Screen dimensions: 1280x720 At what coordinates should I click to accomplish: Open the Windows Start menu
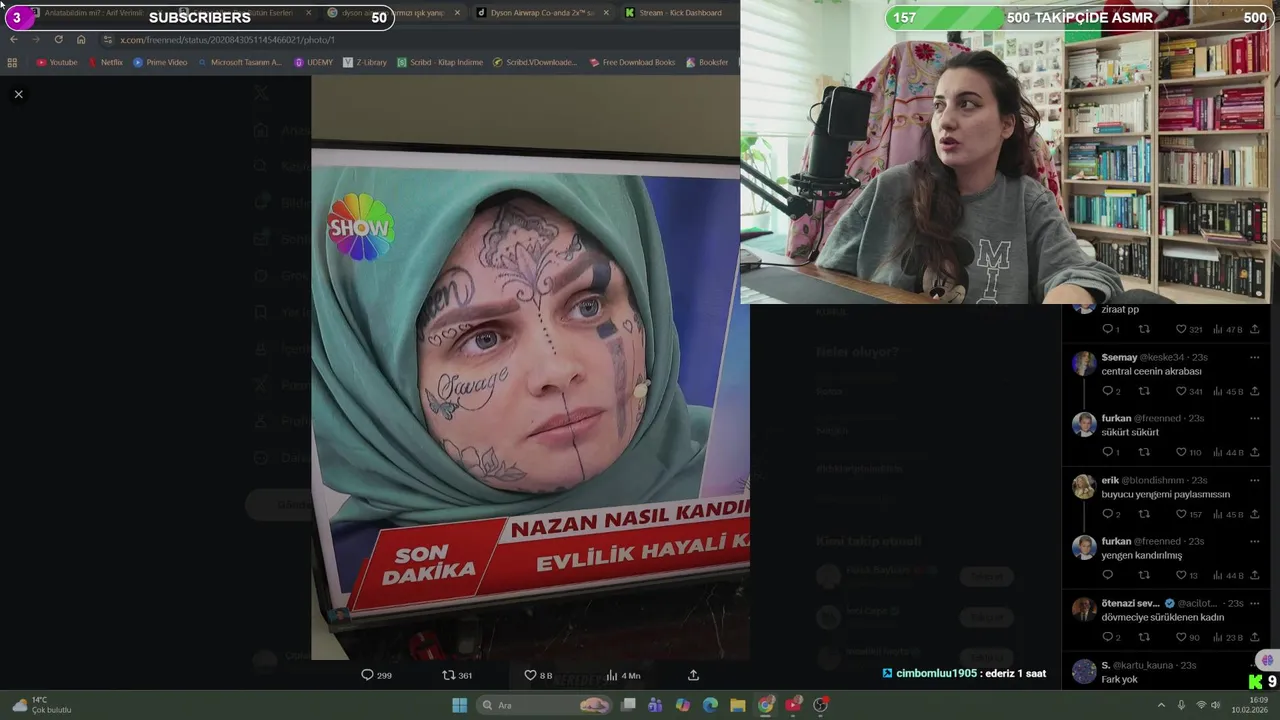459,705
